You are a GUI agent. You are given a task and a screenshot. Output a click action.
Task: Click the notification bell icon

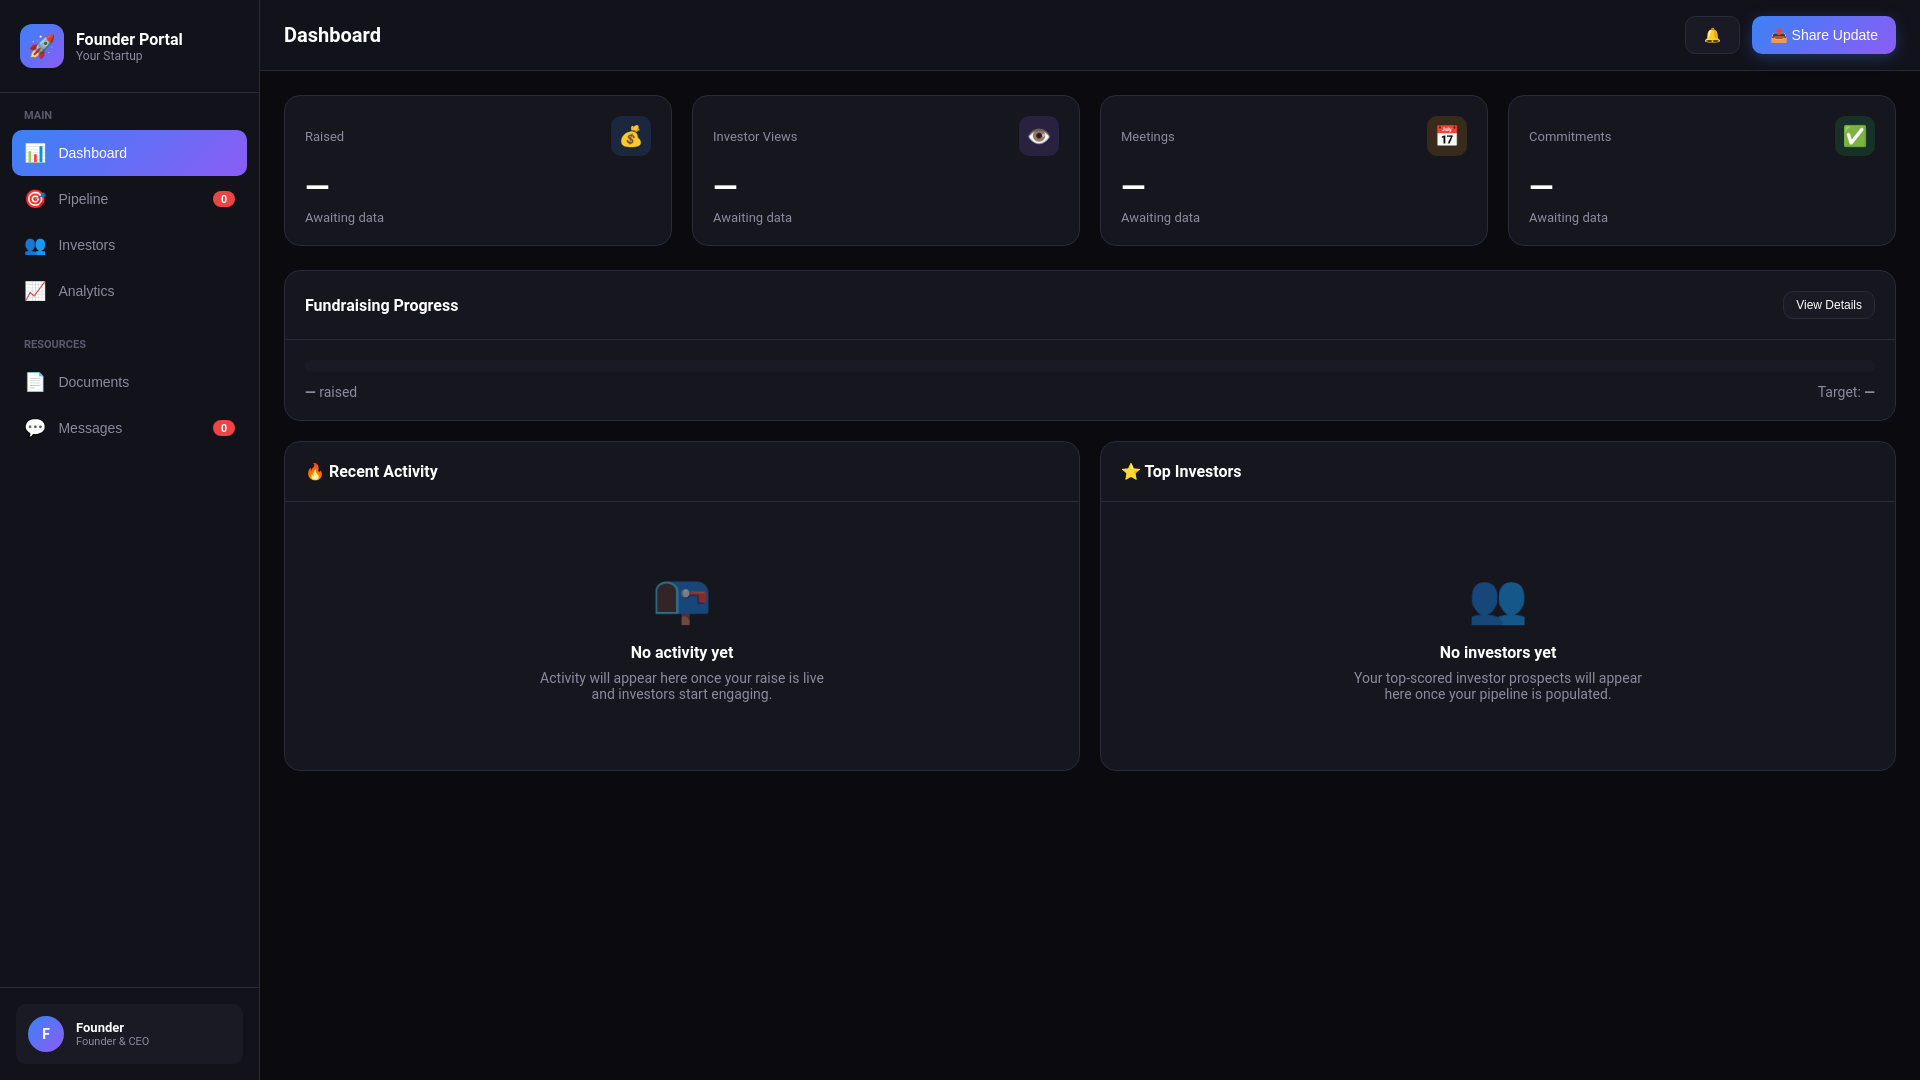click(1712, 35)
